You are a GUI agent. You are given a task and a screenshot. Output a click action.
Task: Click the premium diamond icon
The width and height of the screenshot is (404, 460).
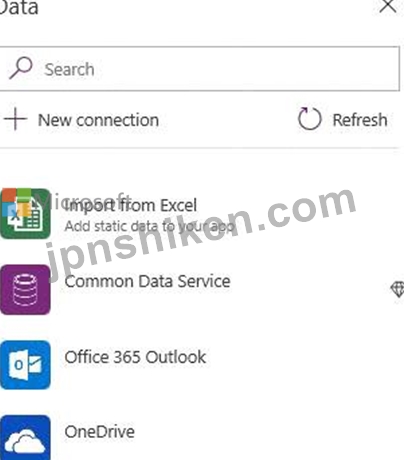tap(397, 289)
